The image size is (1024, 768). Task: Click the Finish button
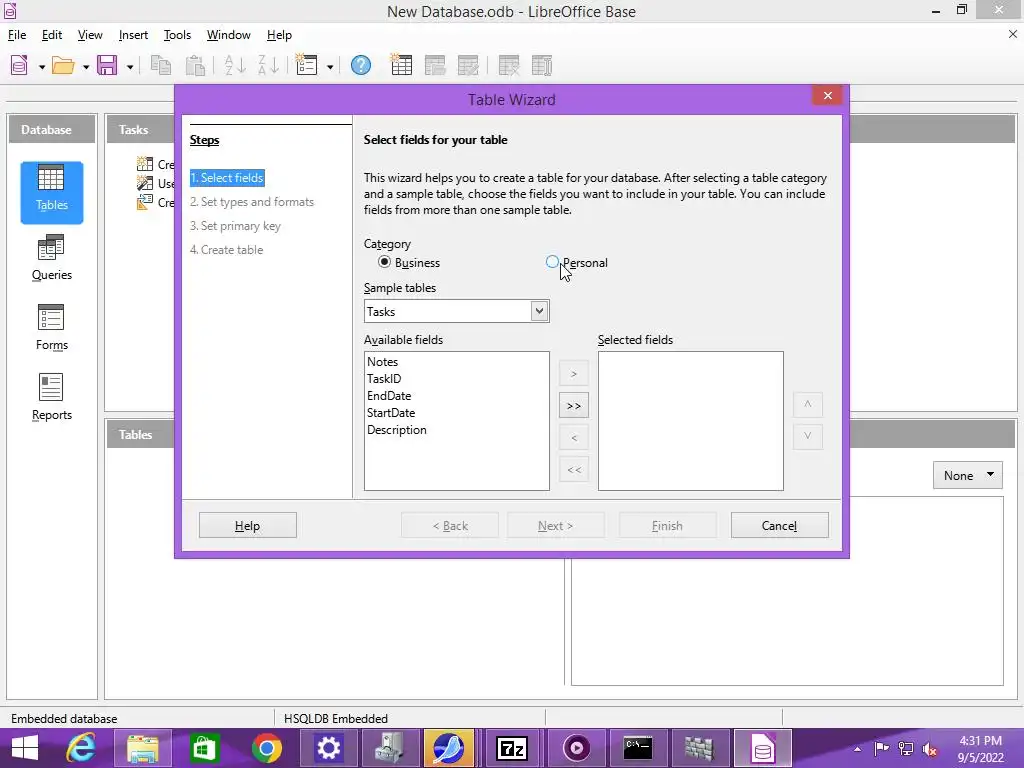[x=667, y=525]
